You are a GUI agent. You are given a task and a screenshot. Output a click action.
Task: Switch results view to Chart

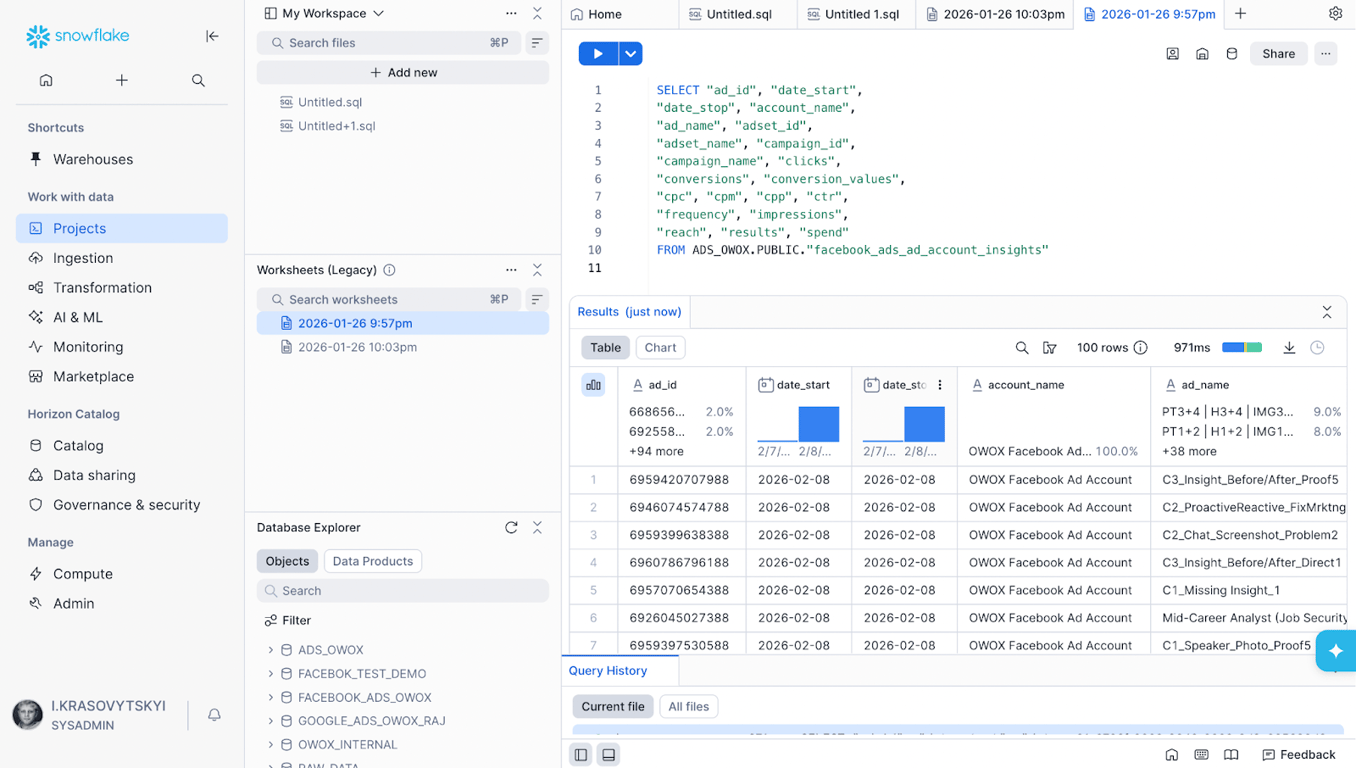point(660,348)
